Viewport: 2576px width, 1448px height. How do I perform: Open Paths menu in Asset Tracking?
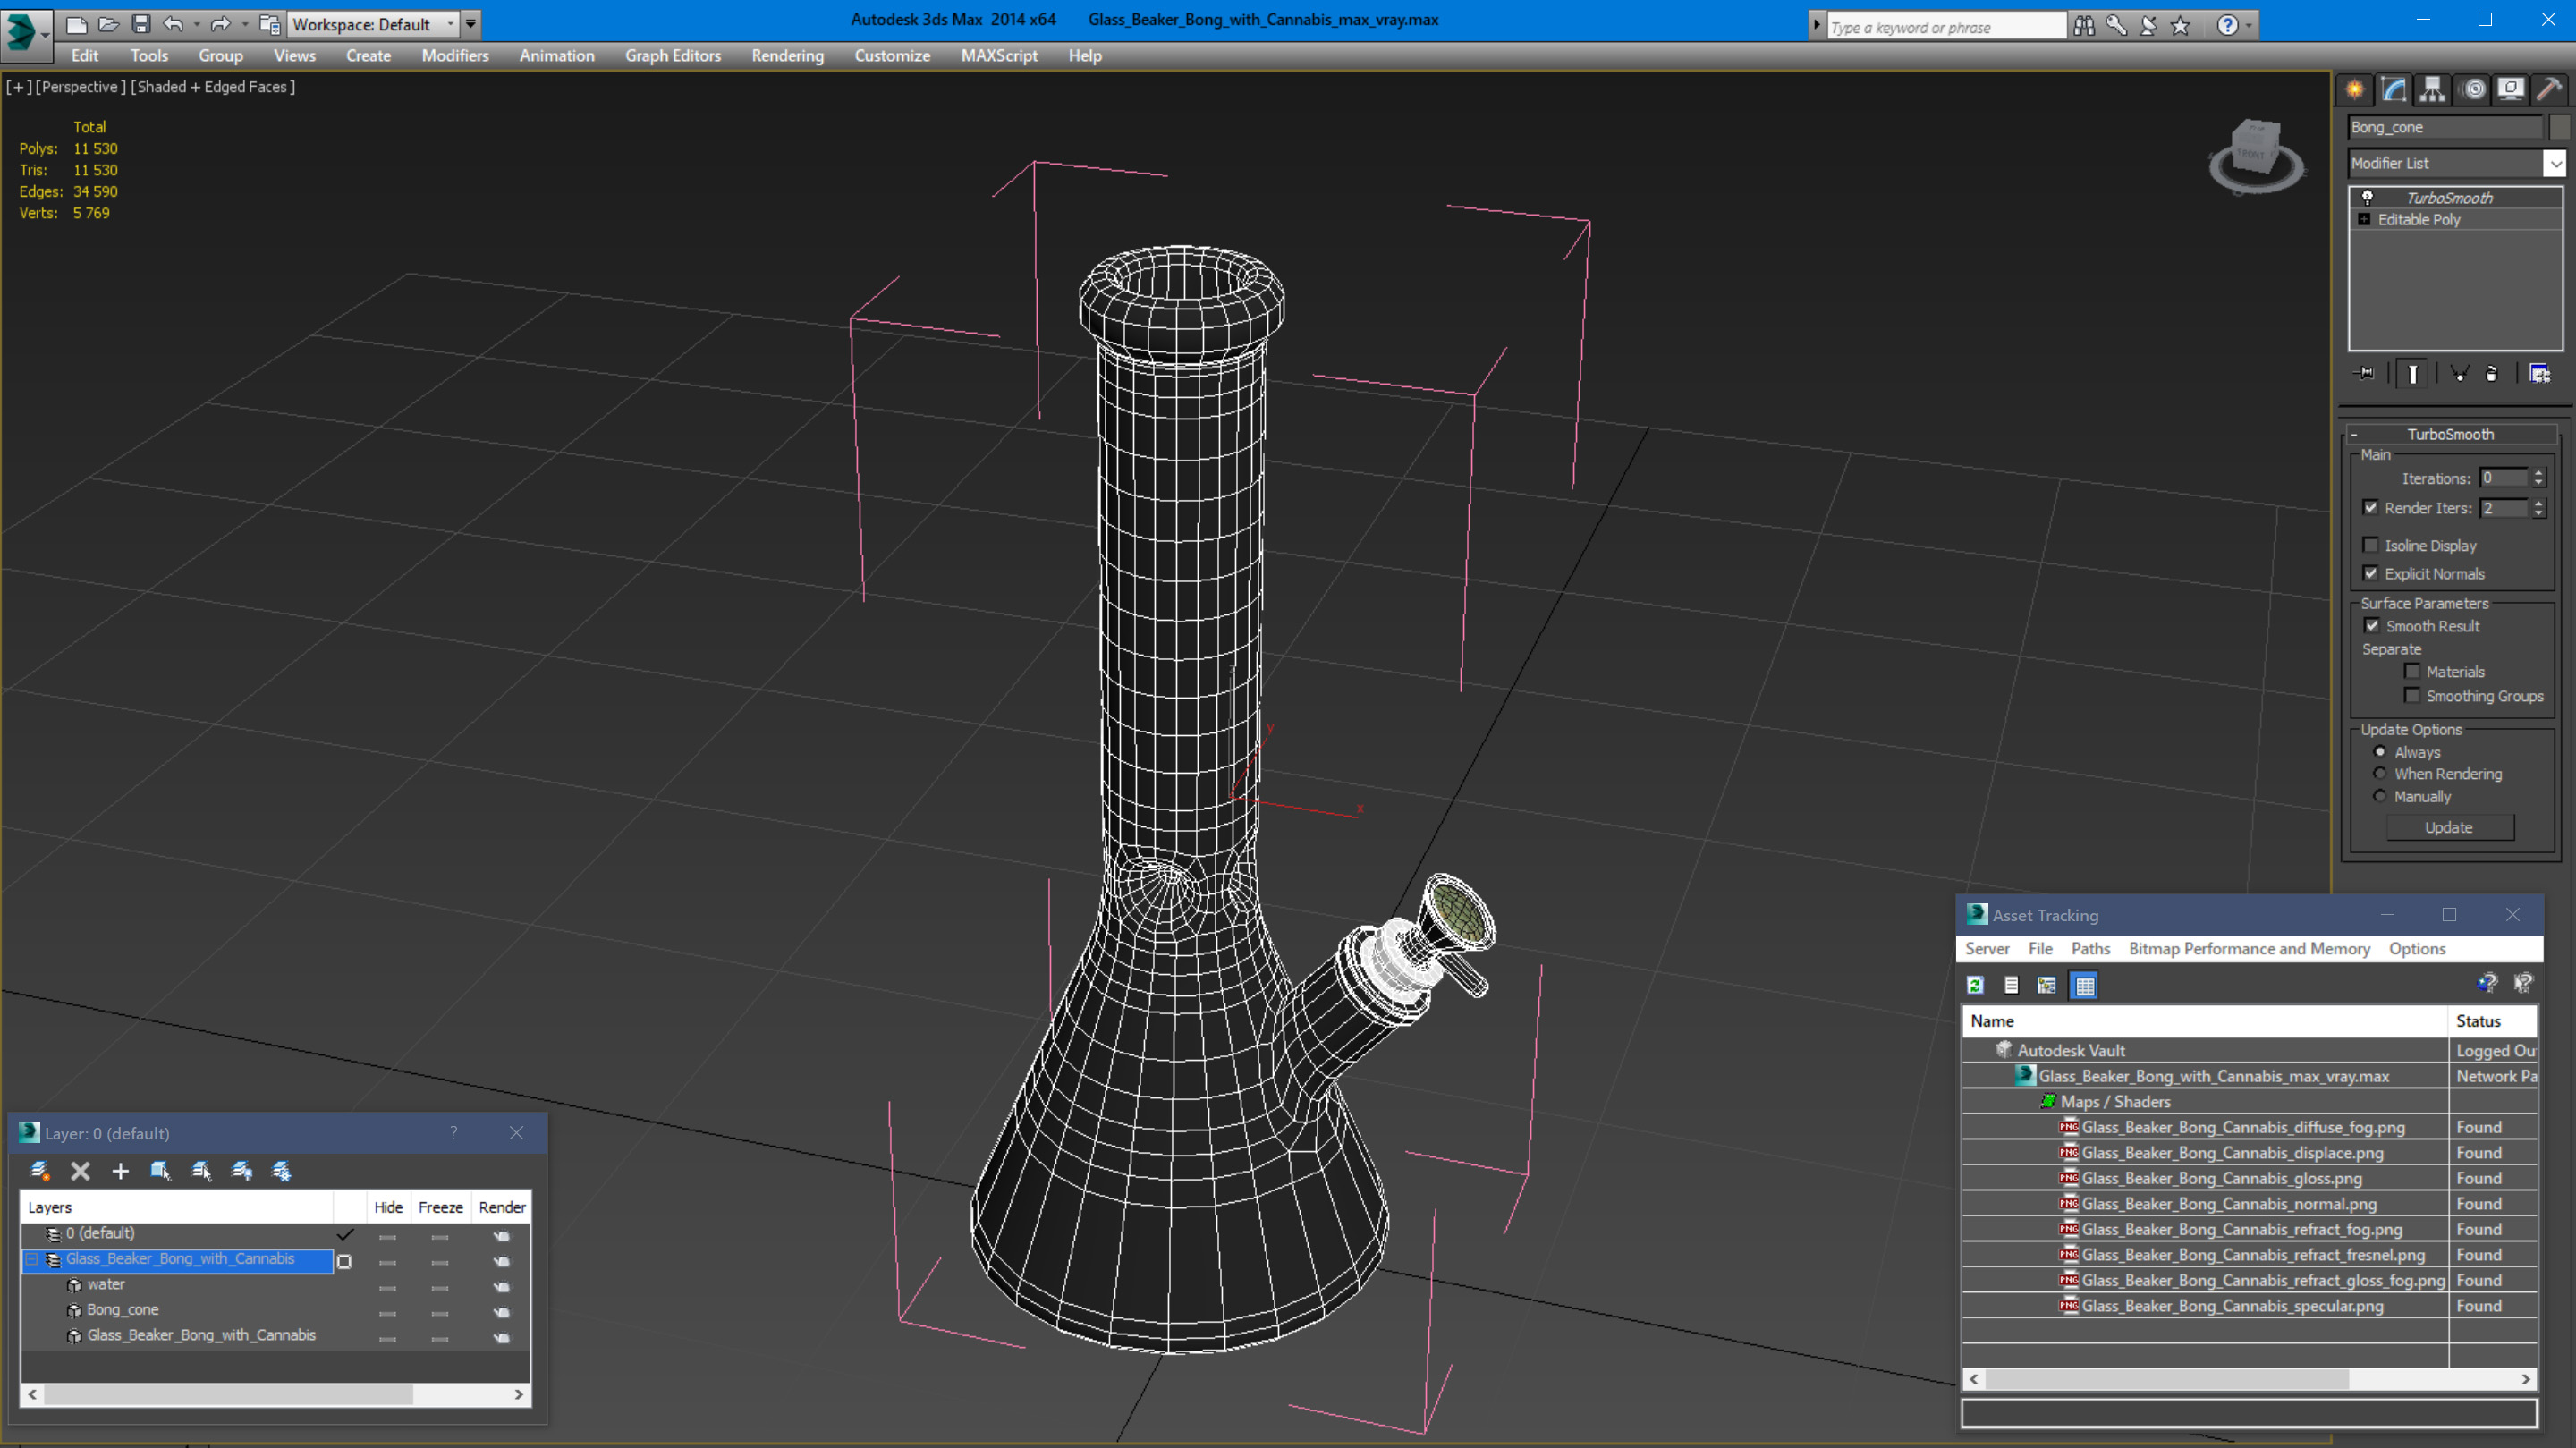(x=2090, y=949)
